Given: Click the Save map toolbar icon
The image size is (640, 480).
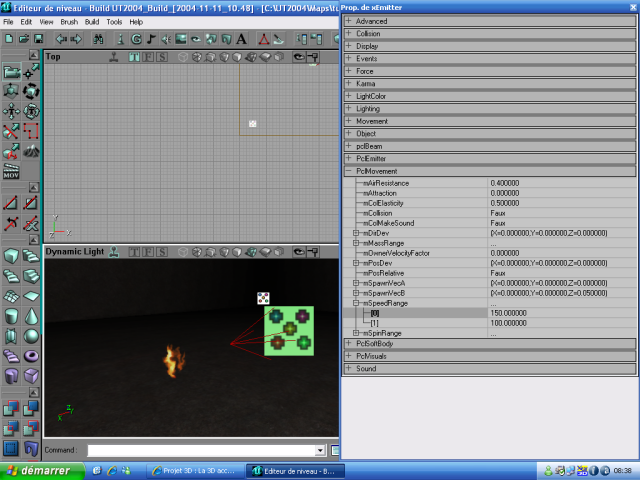Looking at the screenshot, I should (38, 39).
